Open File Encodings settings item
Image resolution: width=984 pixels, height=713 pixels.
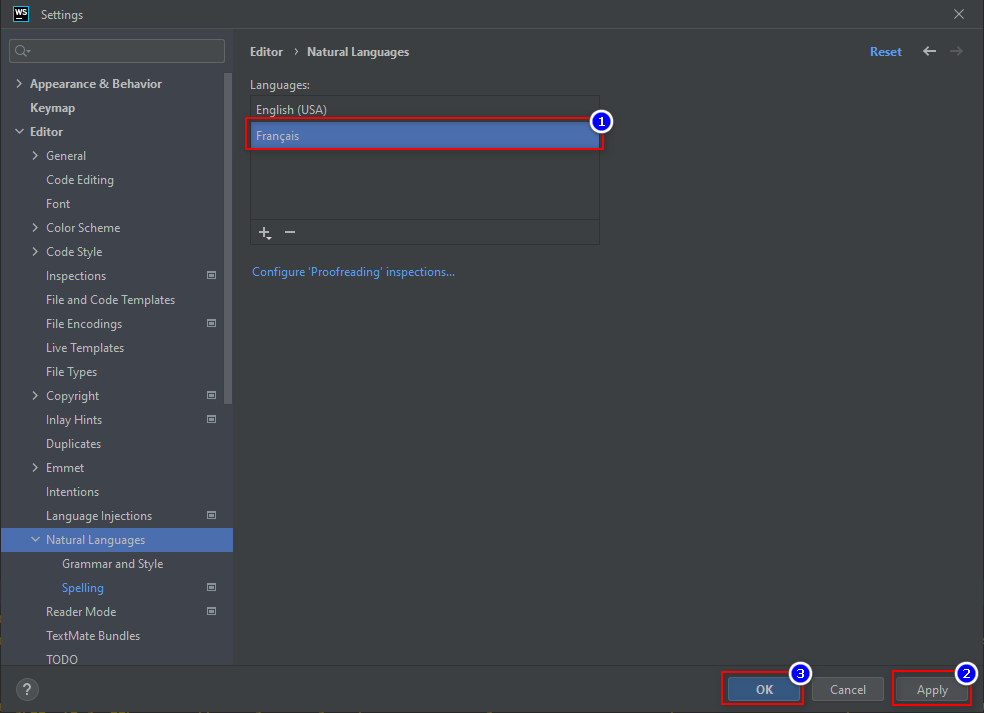pos(84,324)
